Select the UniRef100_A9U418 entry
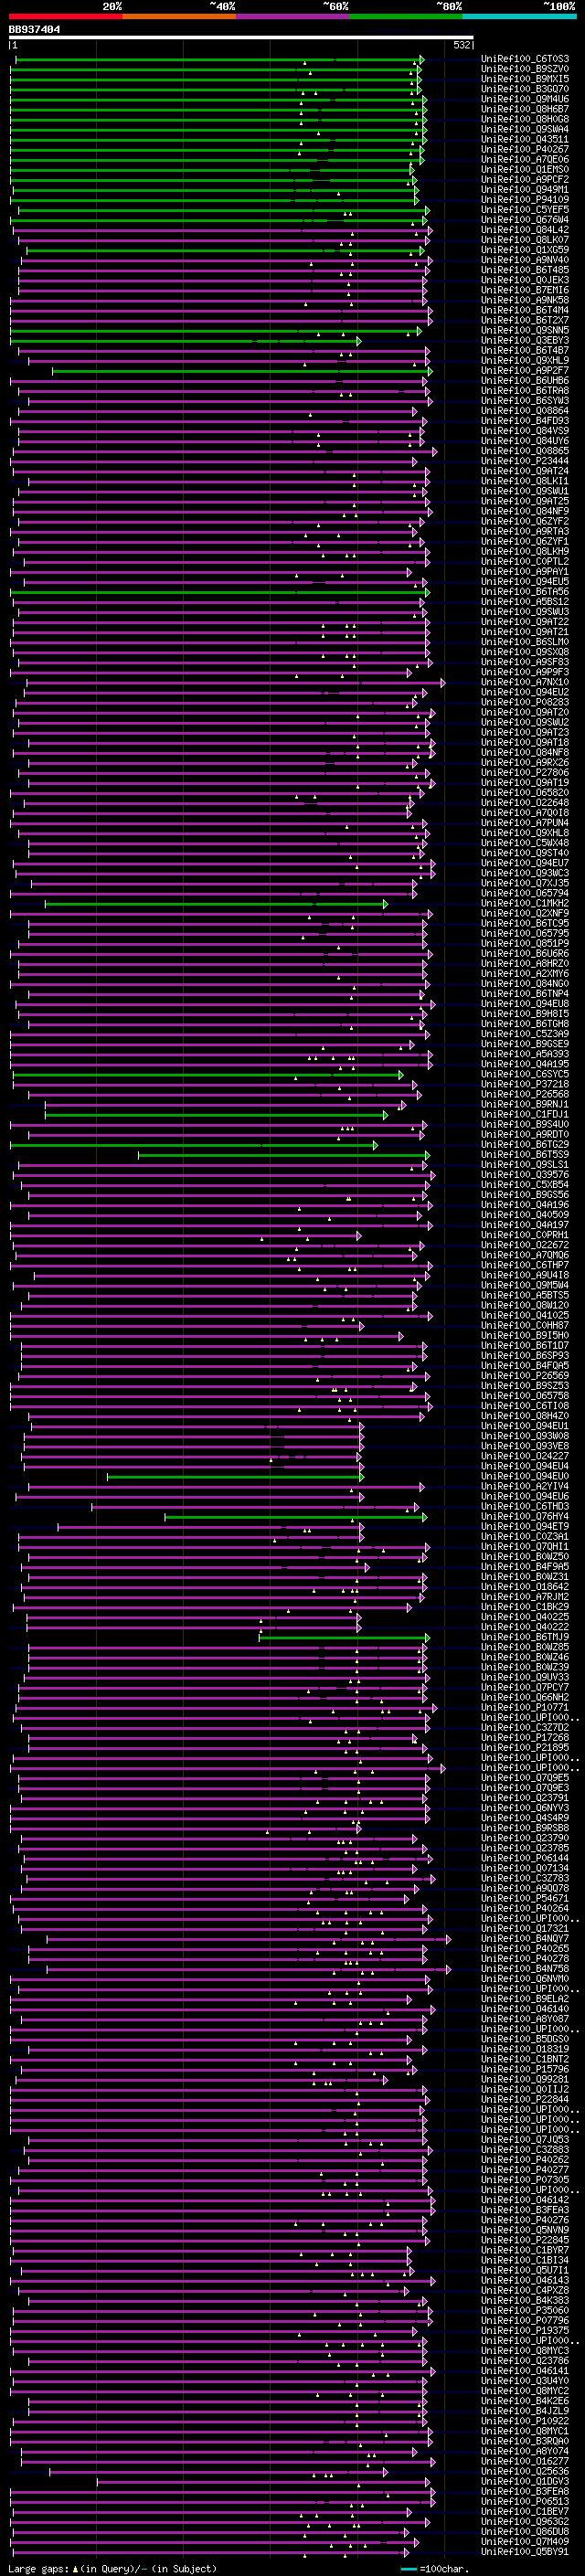The height and width of the screenshot is (2576, 585). coord(525,1275)
